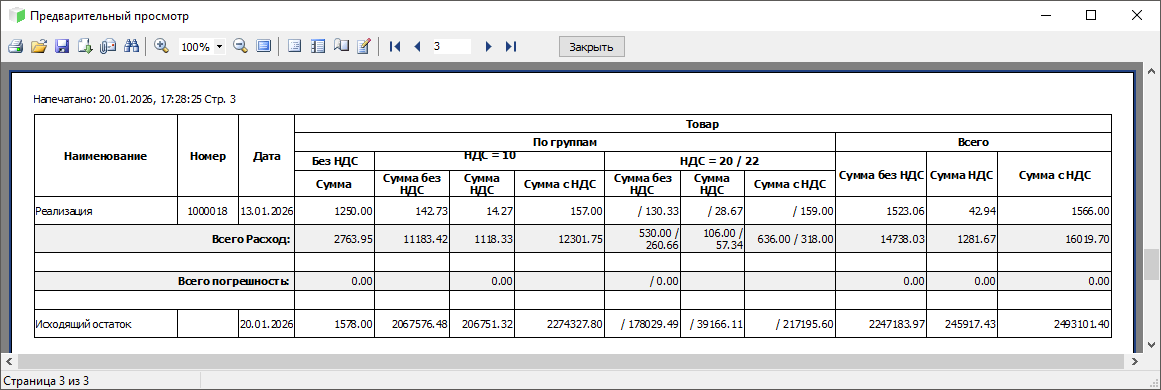Click the Исходящий остаток row label
1161x390 pixels.
coord(84,324)
